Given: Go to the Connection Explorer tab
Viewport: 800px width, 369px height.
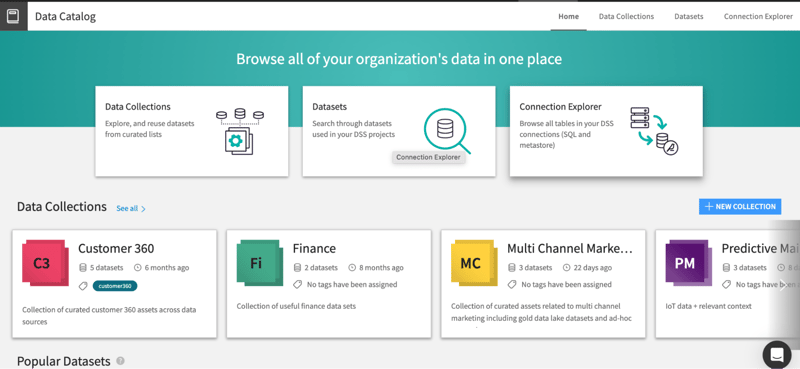Looking at the screenshot, I should coord(758,16).
